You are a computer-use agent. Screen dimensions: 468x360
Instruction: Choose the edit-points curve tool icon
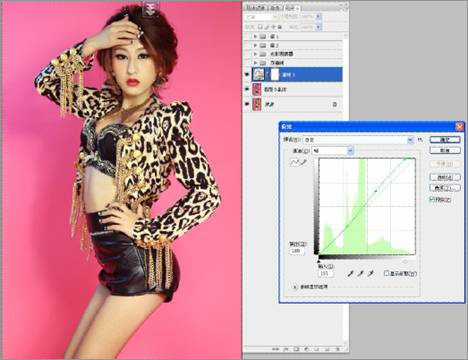(x=295, y=163)
